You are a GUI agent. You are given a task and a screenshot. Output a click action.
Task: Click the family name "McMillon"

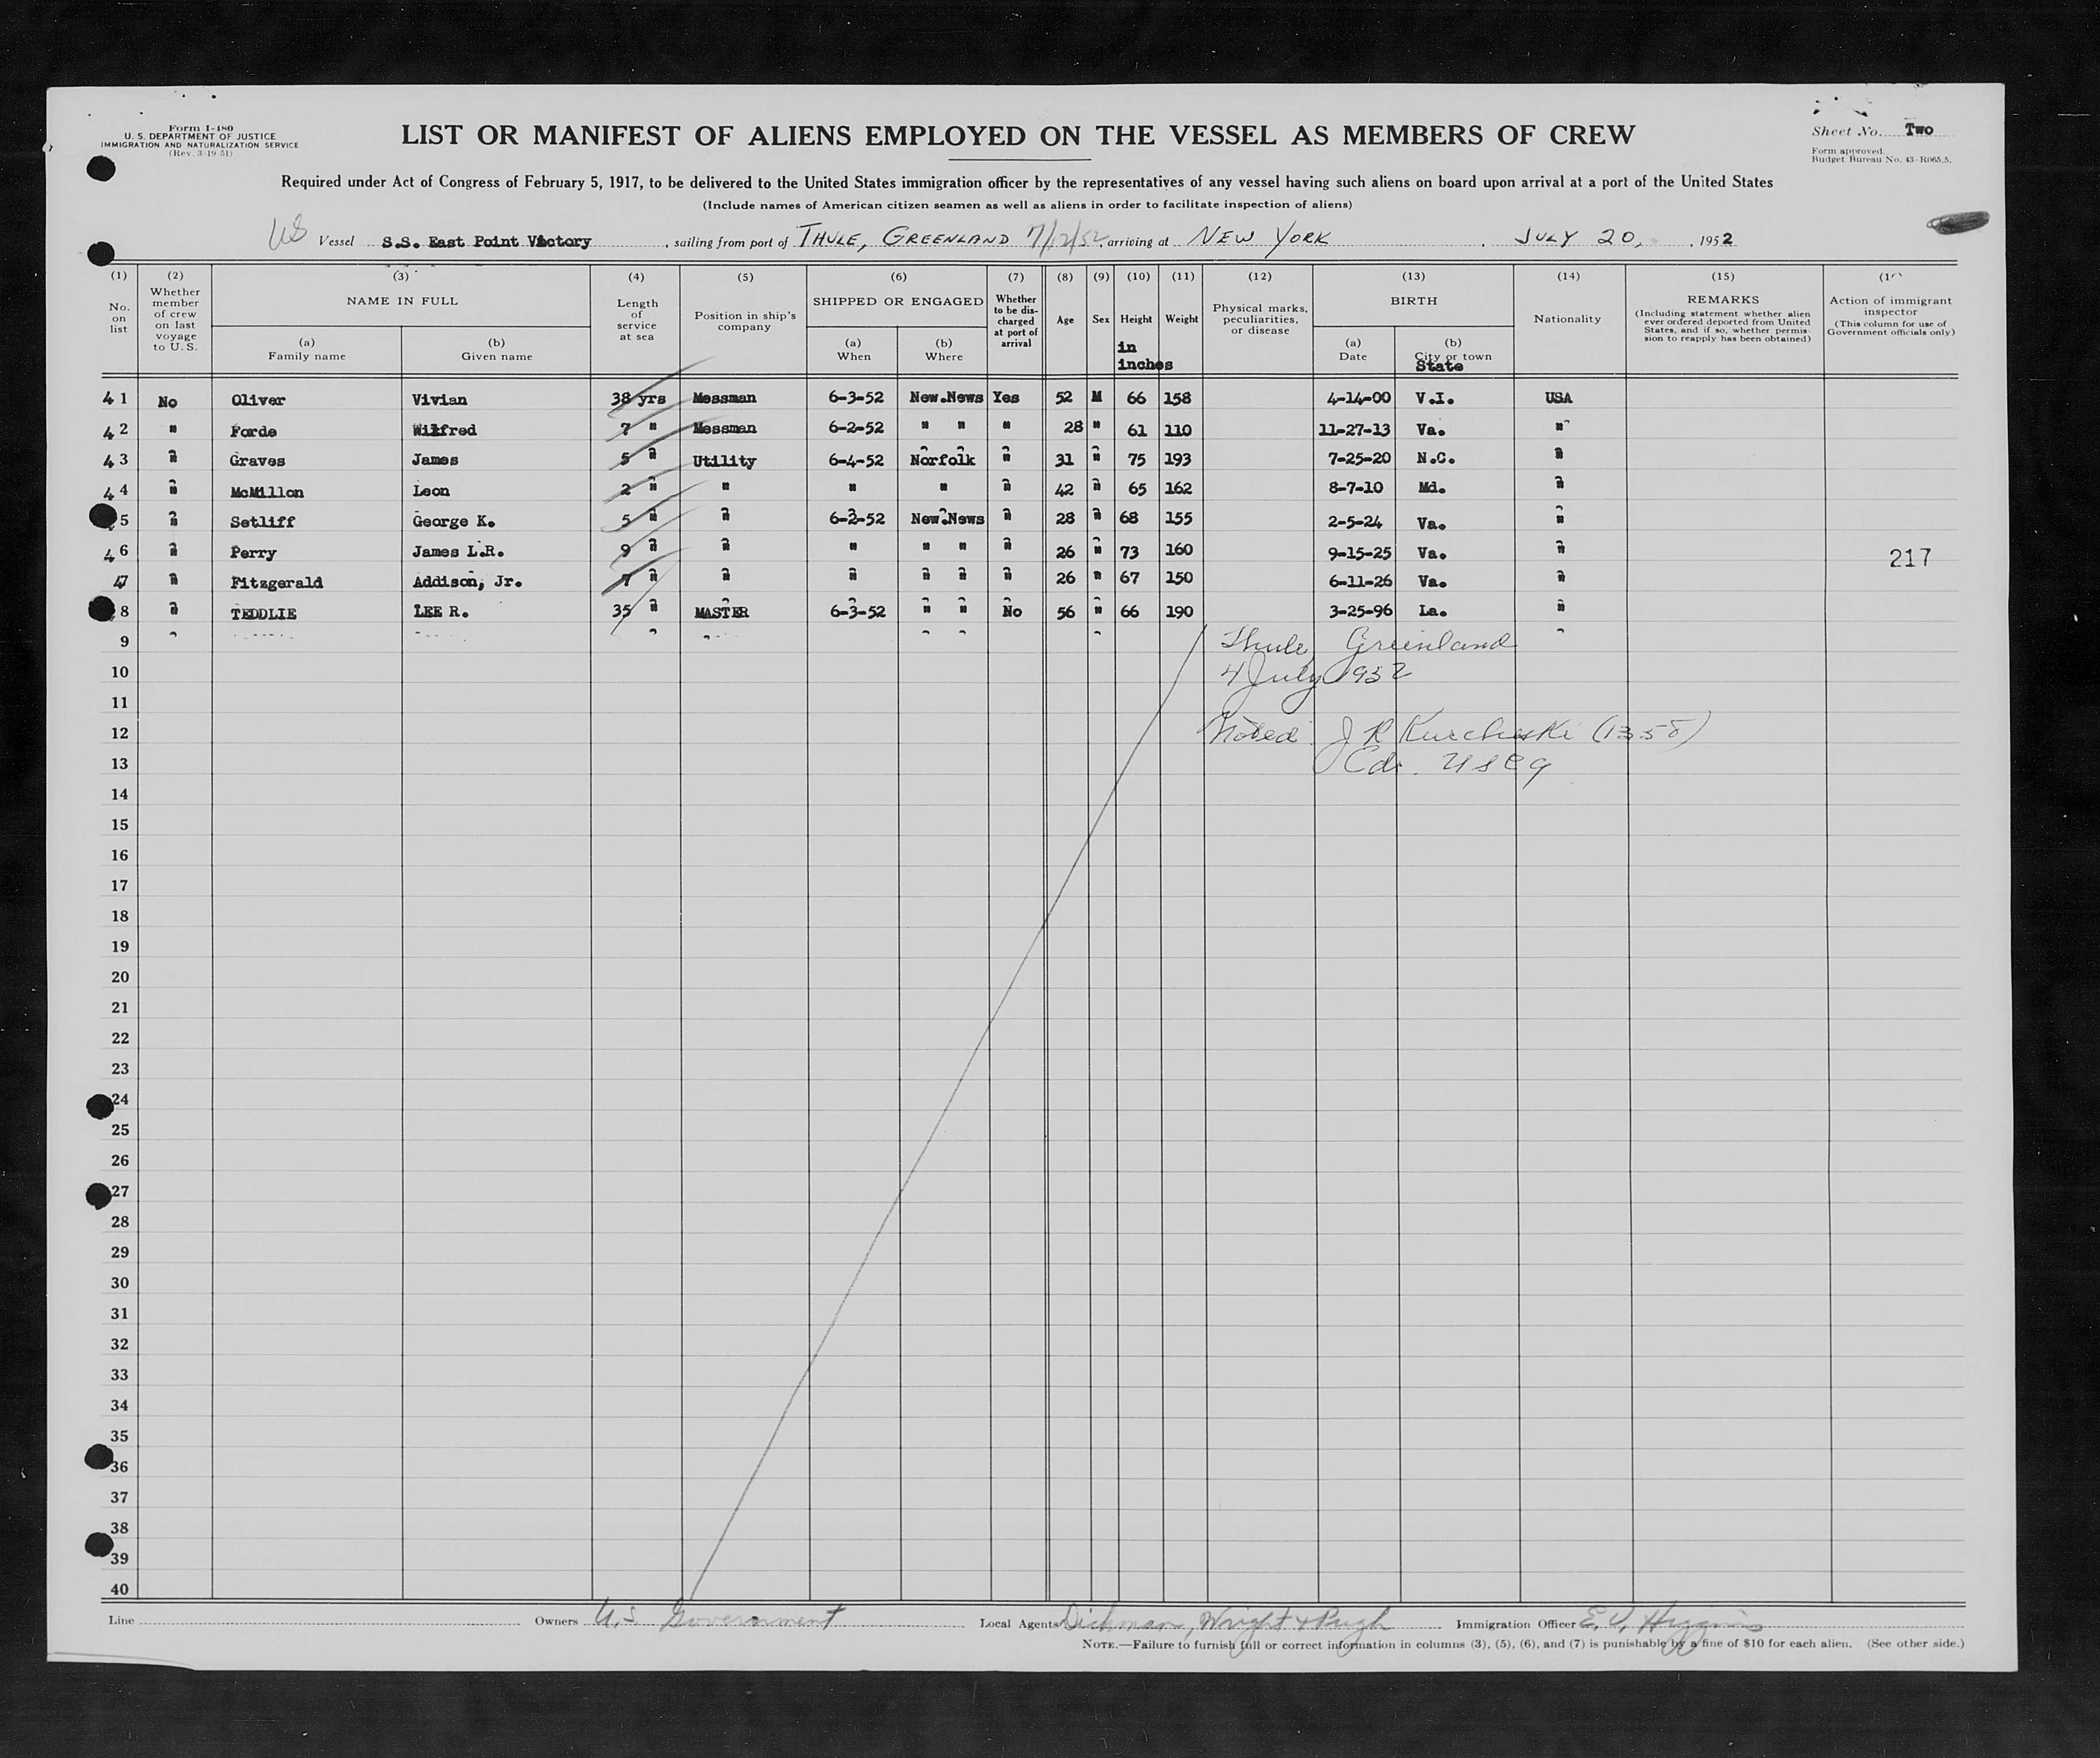[x=267, y=492]
